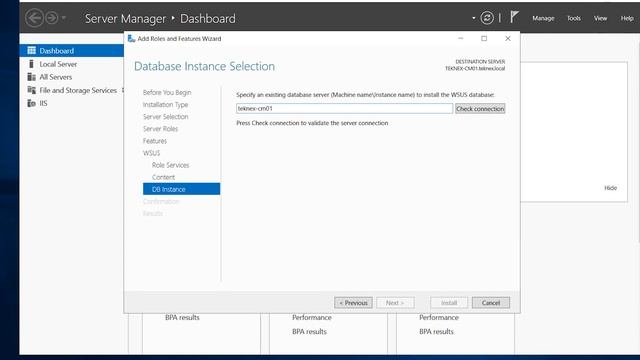Open the Tools menu

tap(573, 18)
